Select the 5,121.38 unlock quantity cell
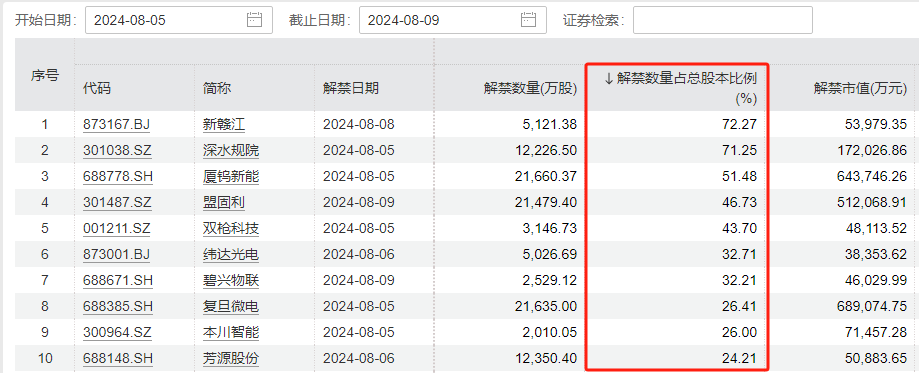The height and width of the screenshot is (373, 919). [x=549, y=124]
